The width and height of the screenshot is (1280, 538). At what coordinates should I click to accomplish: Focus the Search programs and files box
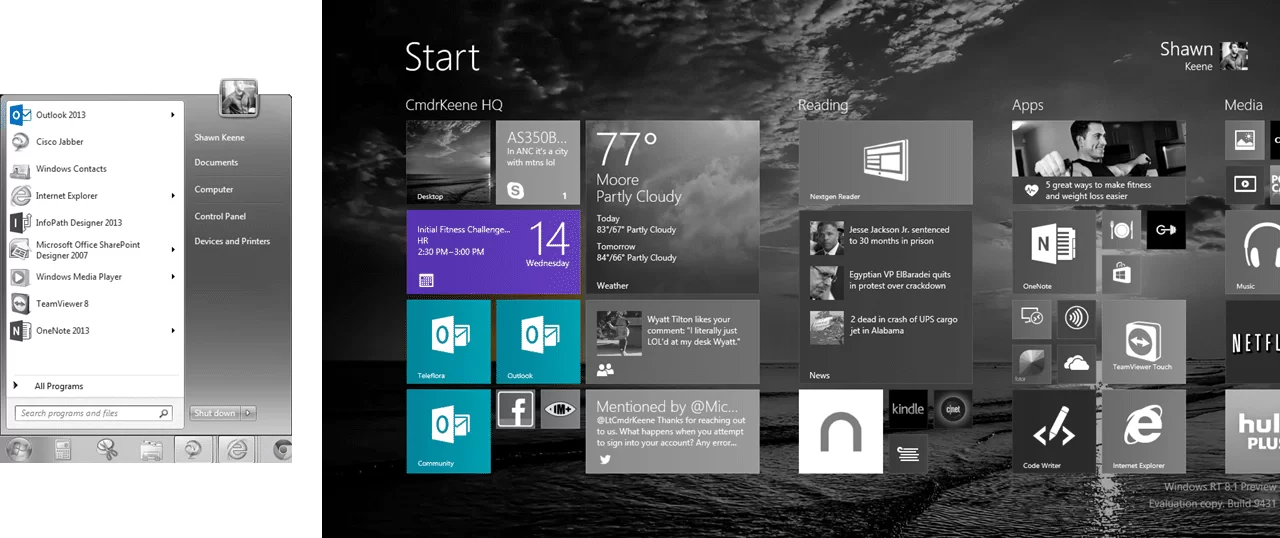(93, 413)
